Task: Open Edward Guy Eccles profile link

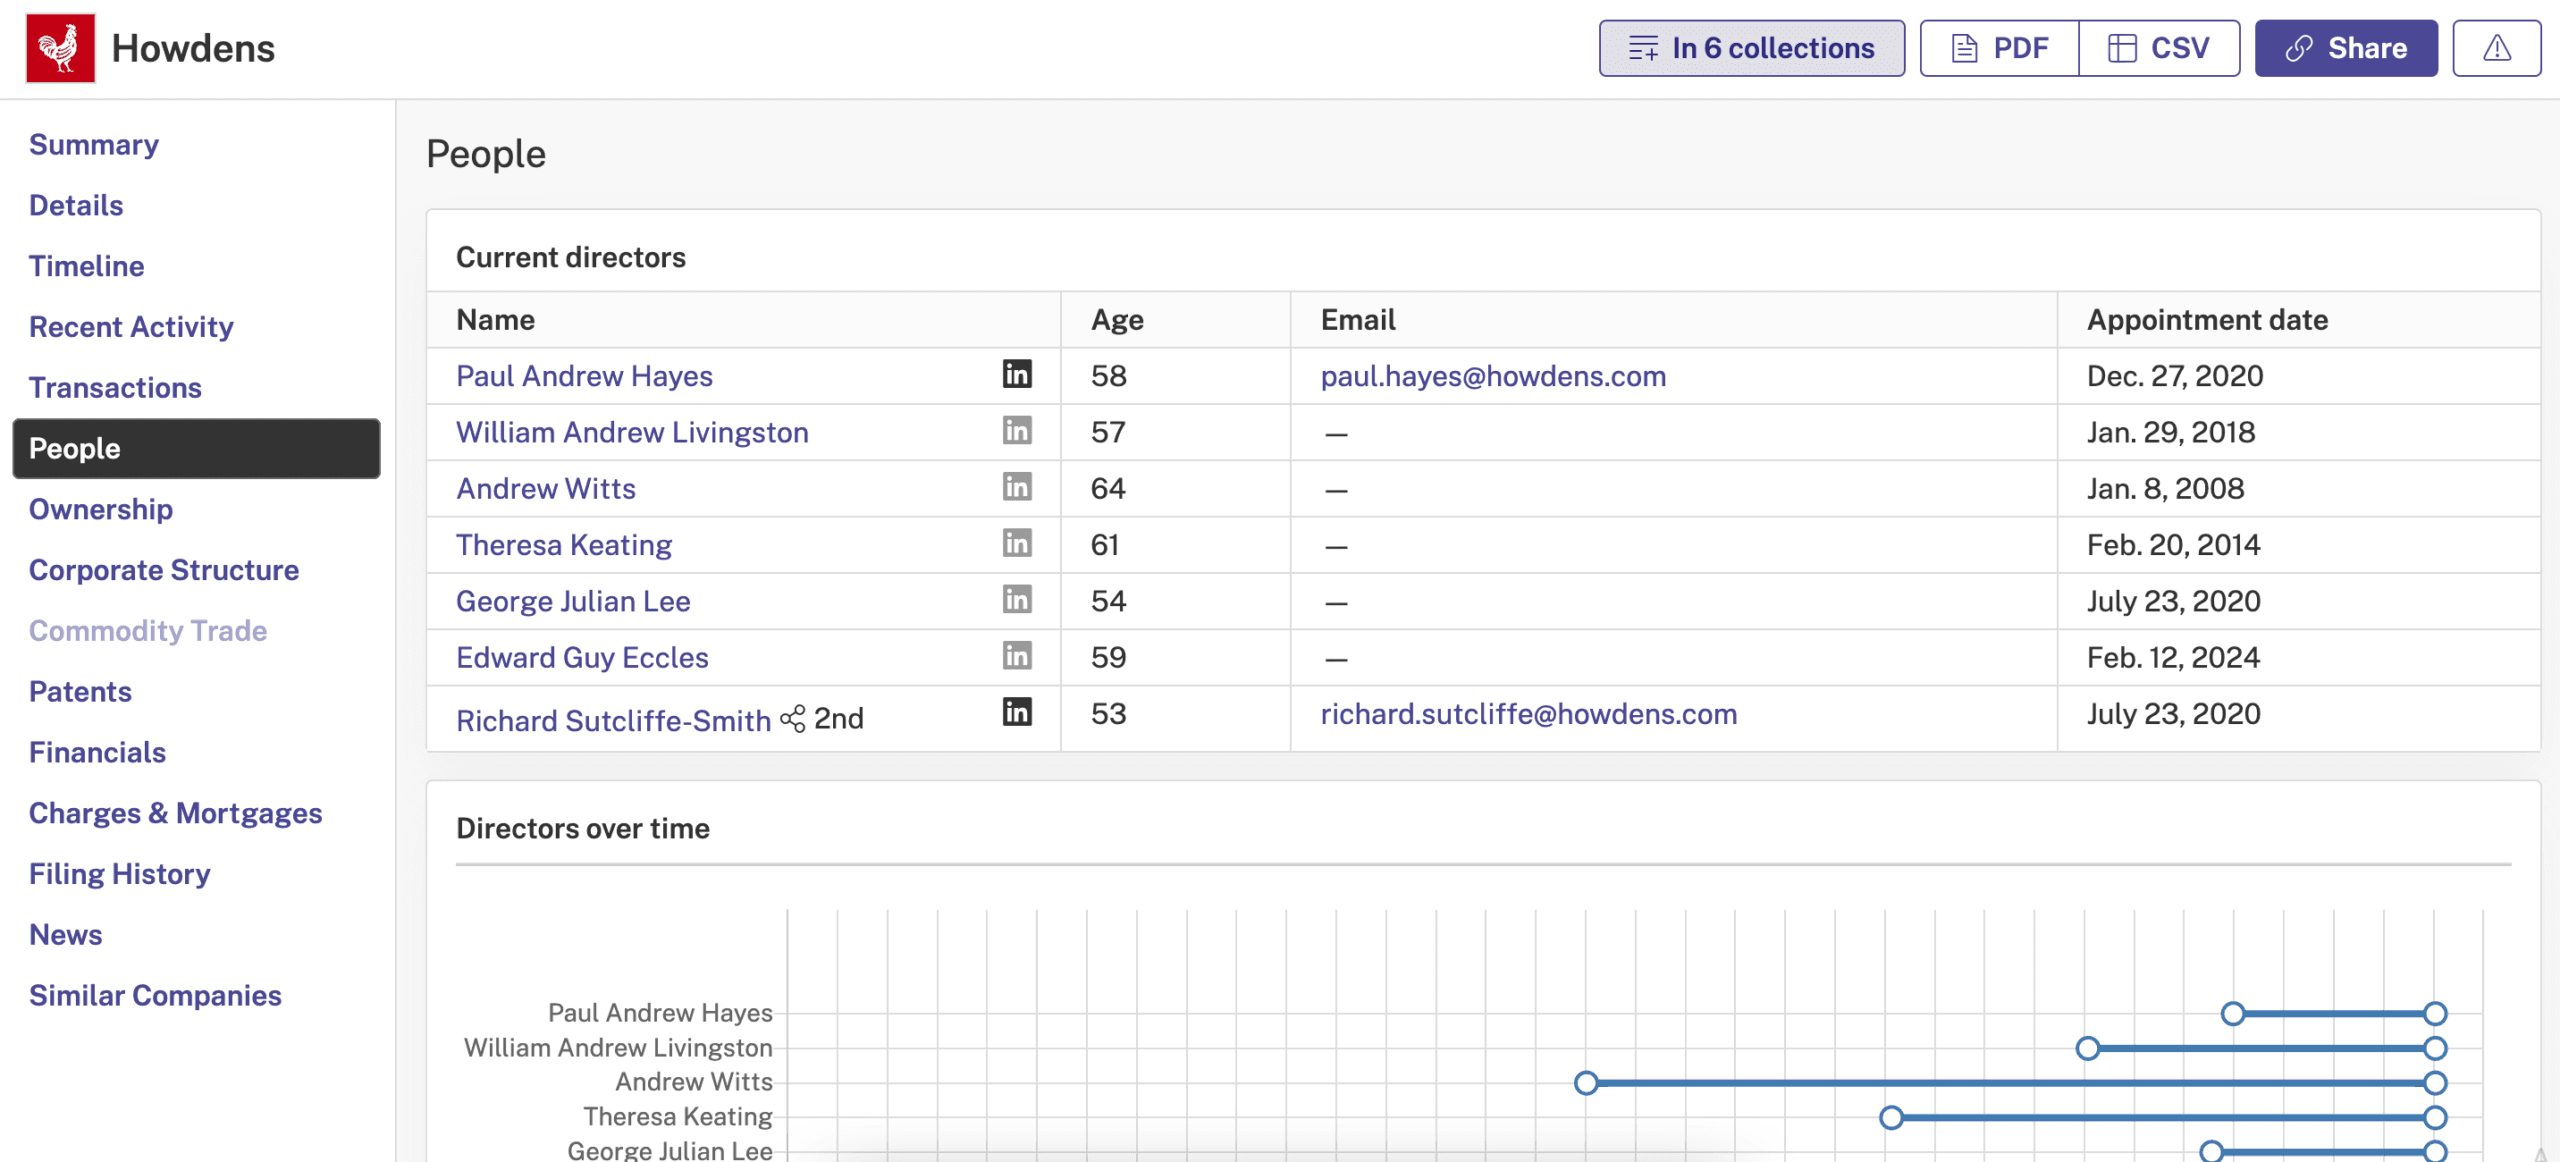Action: [x=582, y=658]
